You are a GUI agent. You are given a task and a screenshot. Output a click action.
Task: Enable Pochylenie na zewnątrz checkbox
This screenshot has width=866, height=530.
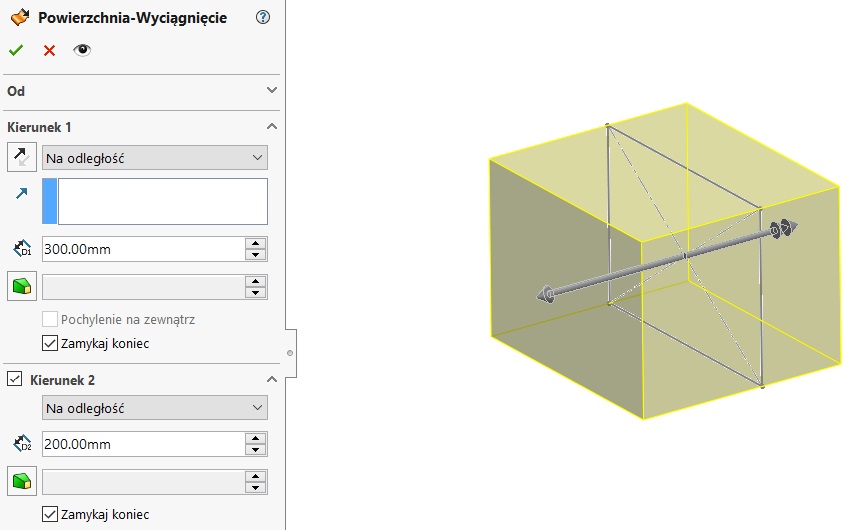50,319
